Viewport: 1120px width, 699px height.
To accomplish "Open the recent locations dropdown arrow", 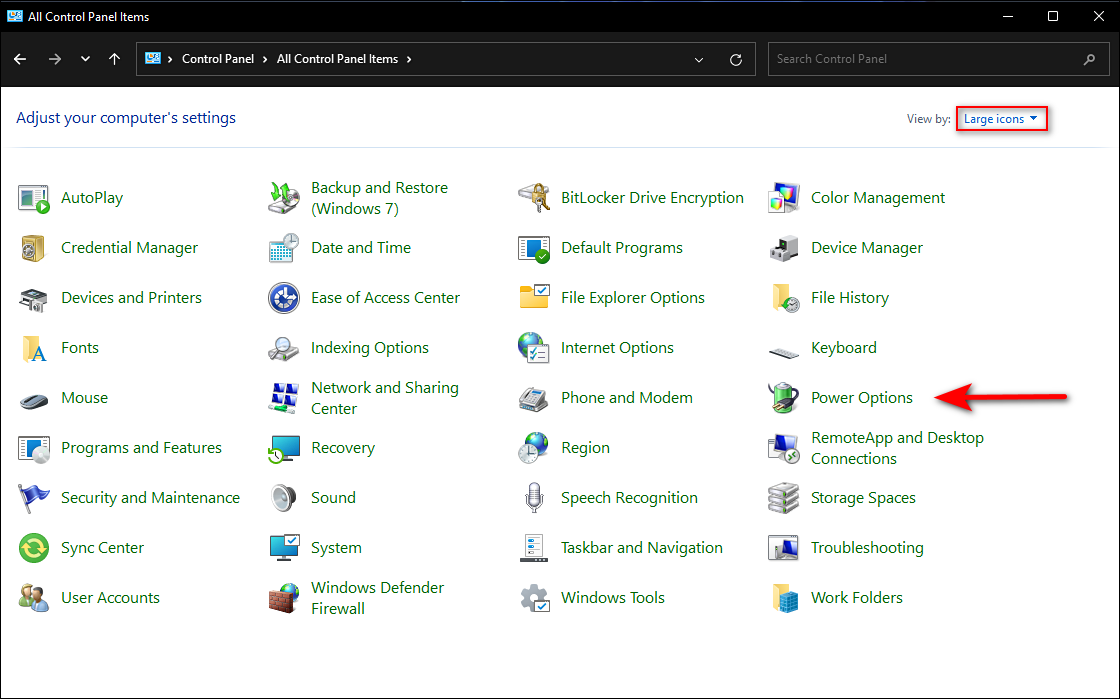I will coord(85,59).
